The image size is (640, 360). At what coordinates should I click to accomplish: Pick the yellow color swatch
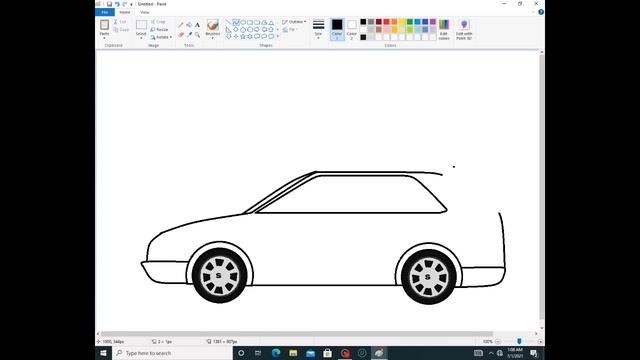coord(402,22)
